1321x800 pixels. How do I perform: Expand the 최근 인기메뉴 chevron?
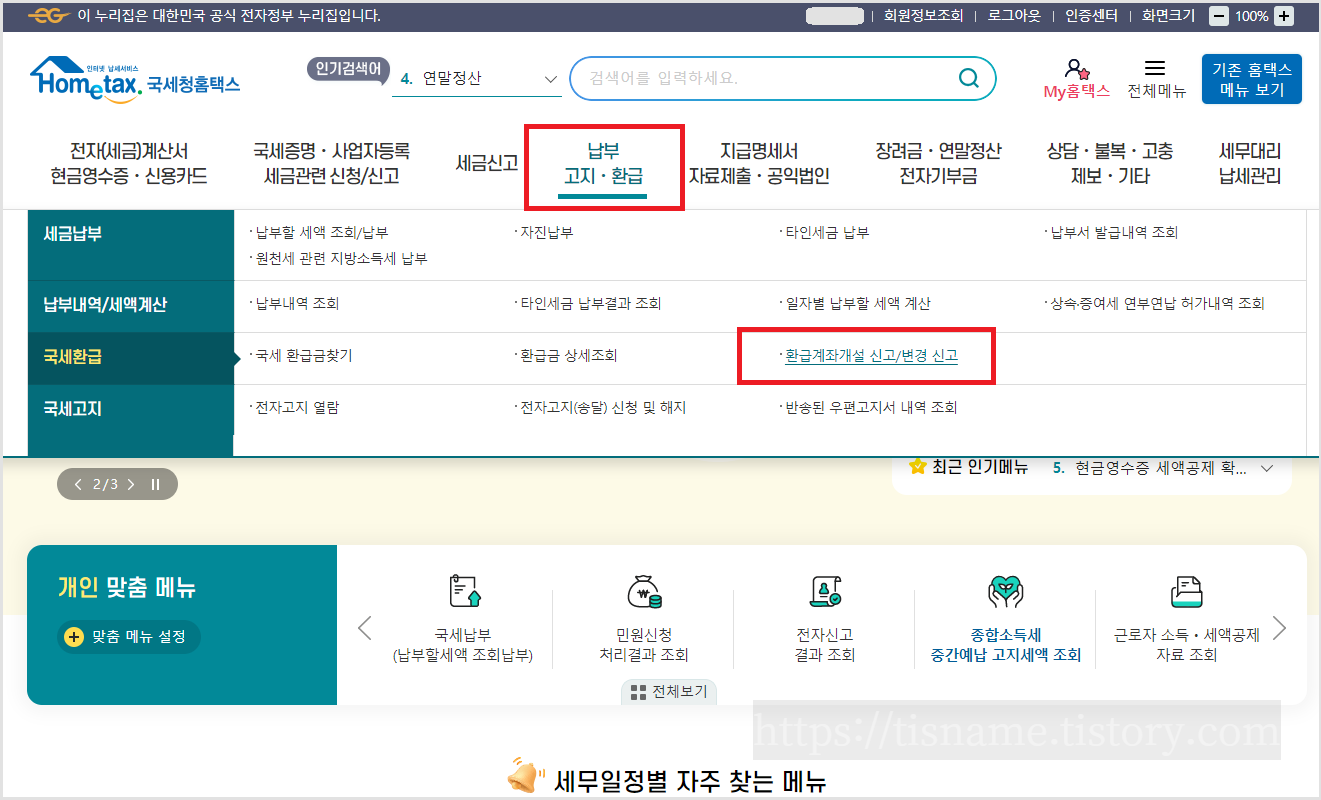tap(1267, 468)
